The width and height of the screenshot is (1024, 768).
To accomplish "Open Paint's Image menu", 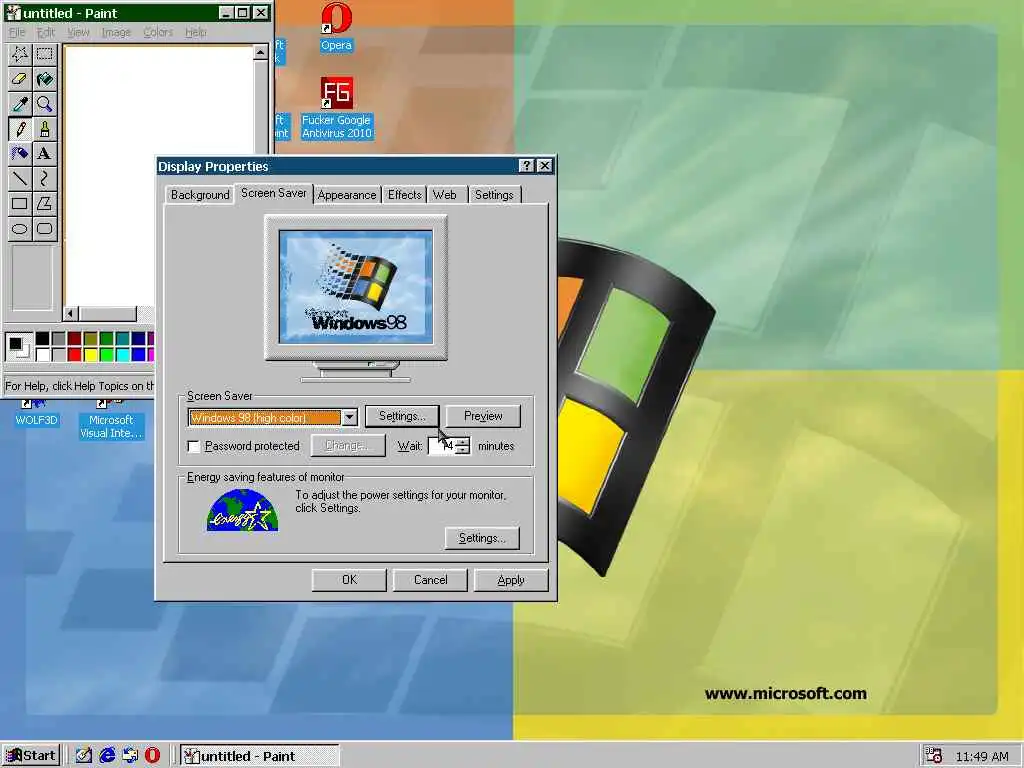I will [x=116, y=32].
